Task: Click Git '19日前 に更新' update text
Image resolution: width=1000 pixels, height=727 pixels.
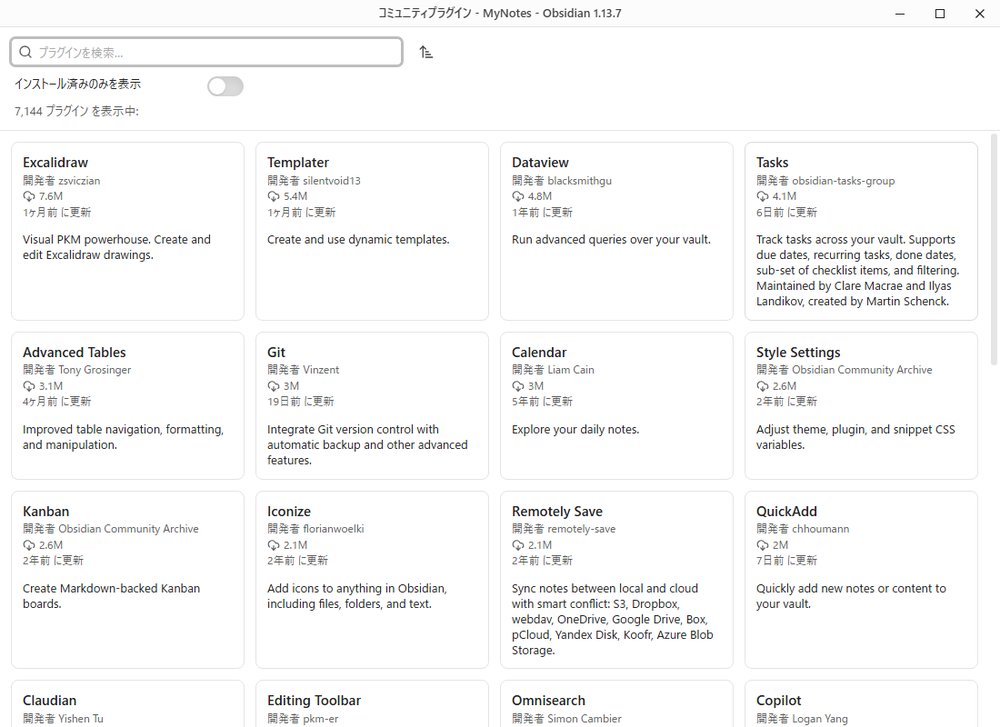Action: pyautogui.click(x=300, y=402)
